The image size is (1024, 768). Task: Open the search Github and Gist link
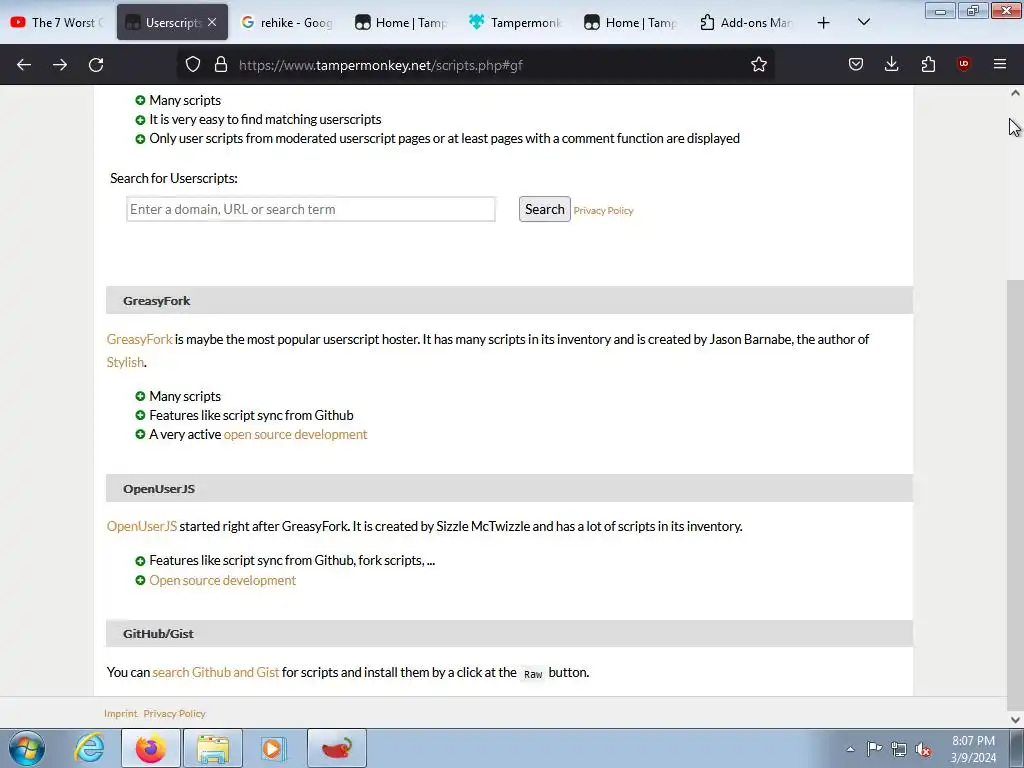pos(216,672)
